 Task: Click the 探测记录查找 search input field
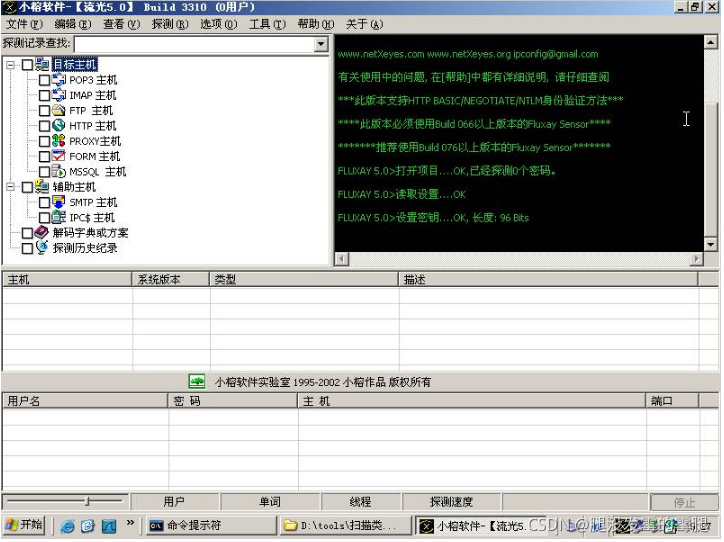click(x=194, y=44)
